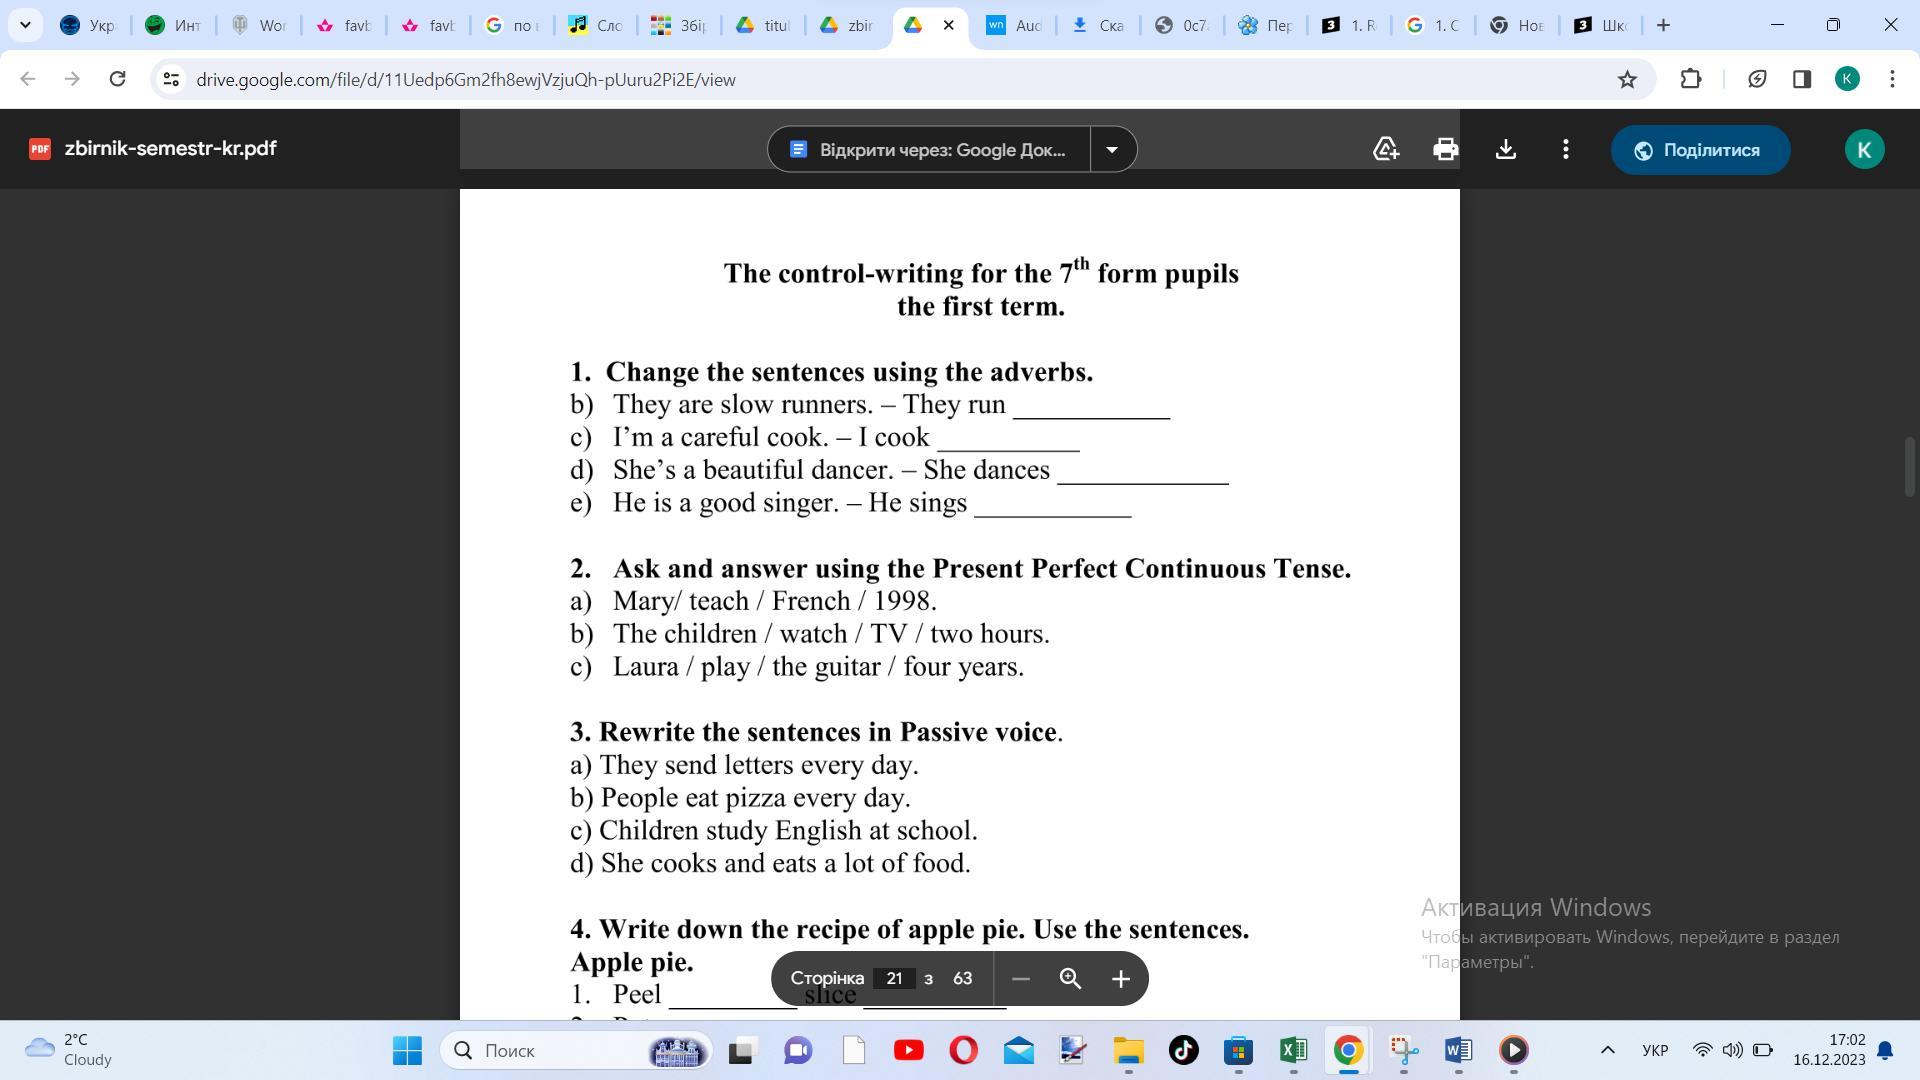
Task: Zoom in the PDF page
Action: click(1120, 979)
